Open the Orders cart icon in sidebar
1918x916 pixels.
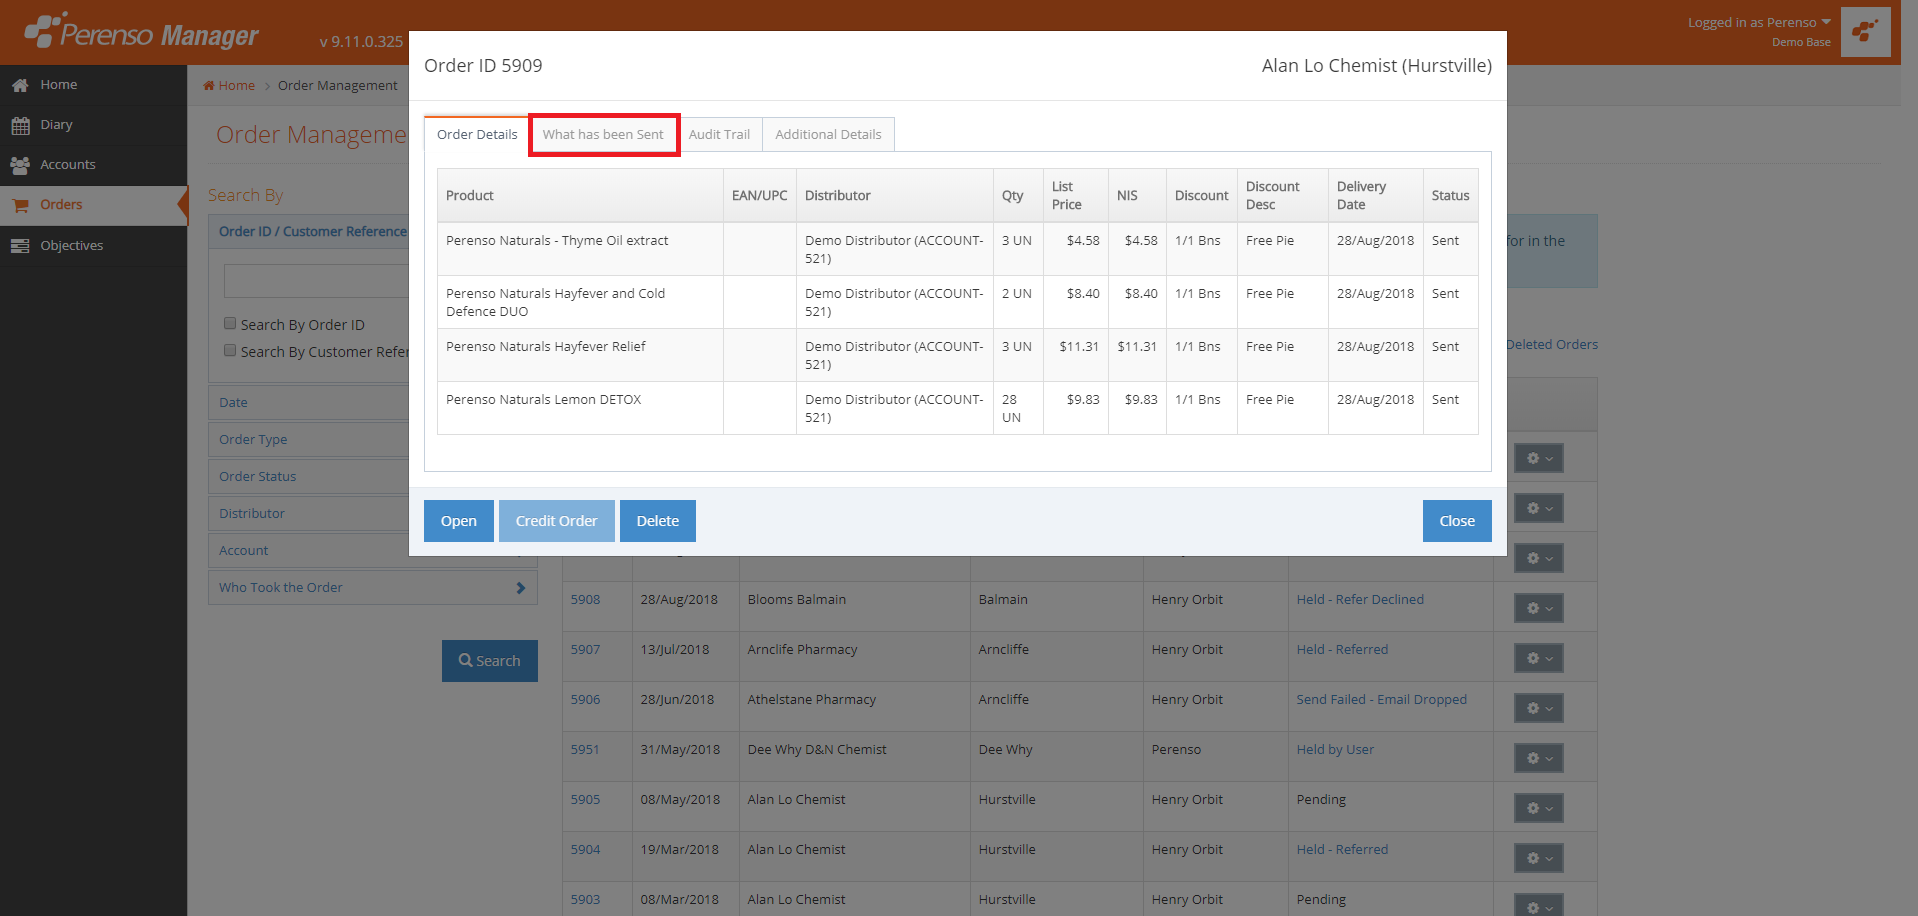pyautogui.click(x=20, y=205)
